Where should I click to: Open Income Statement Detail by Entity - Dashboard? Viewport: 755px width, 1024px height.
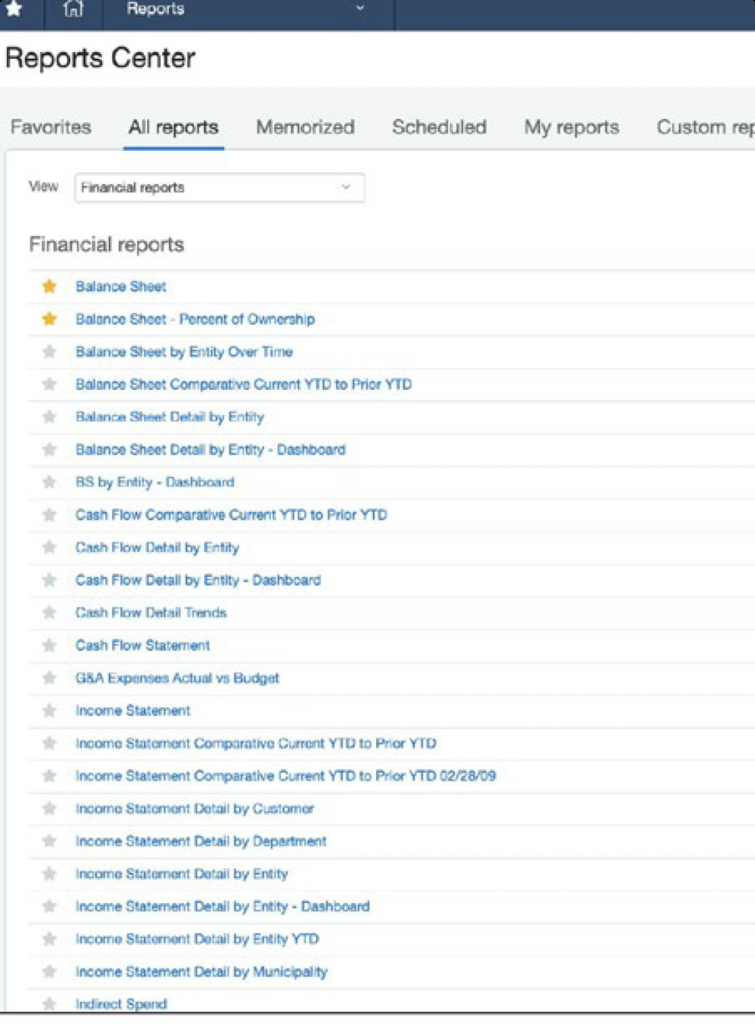tap(222, 906)
